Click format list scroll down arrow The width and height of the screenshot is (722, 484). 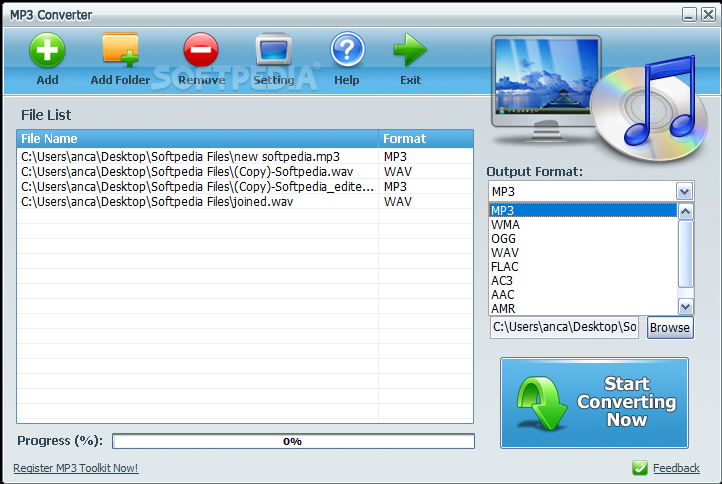[x=686, y=306]
